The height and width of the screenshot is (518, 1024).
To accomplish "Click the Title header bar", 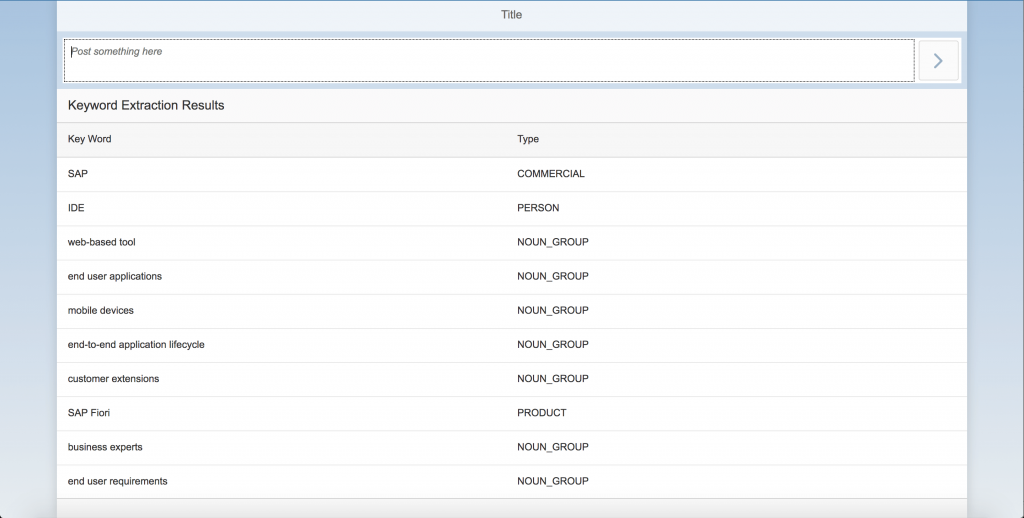I will [x=511, y=15].
